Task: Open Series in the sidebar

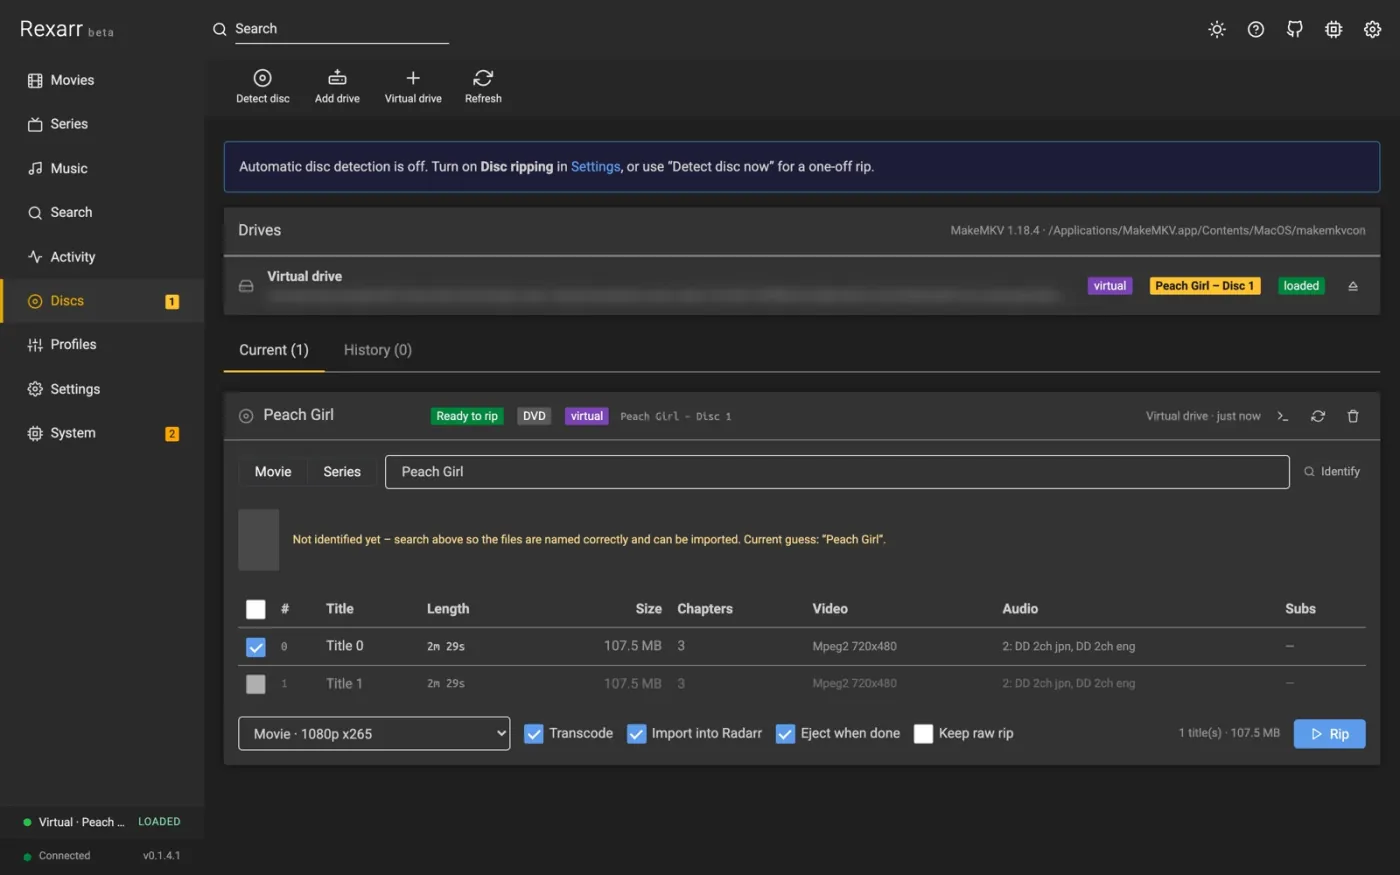Action: pos(102,124)
